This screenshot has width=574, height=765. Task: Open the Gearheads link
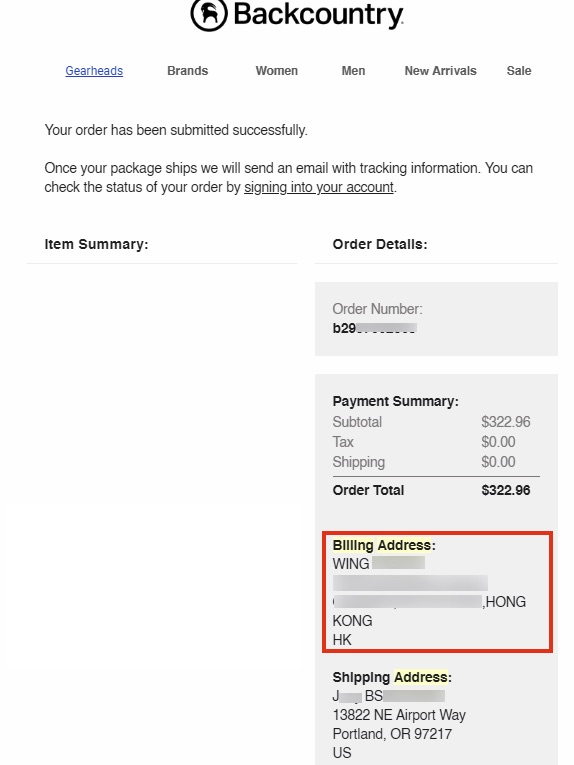tap(94, 71)
